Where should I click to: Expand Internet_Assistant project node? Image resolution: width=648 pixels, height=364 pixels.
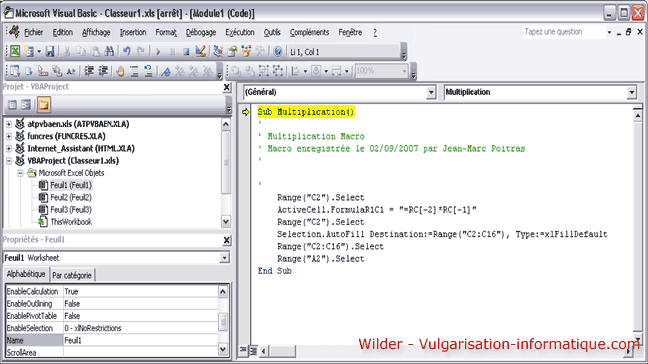[9, 148]
